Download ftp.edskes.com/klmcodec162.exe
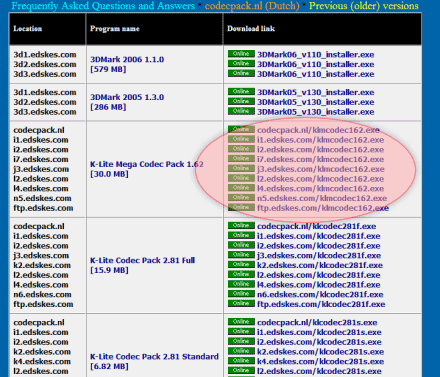 (x=323, y=208)
